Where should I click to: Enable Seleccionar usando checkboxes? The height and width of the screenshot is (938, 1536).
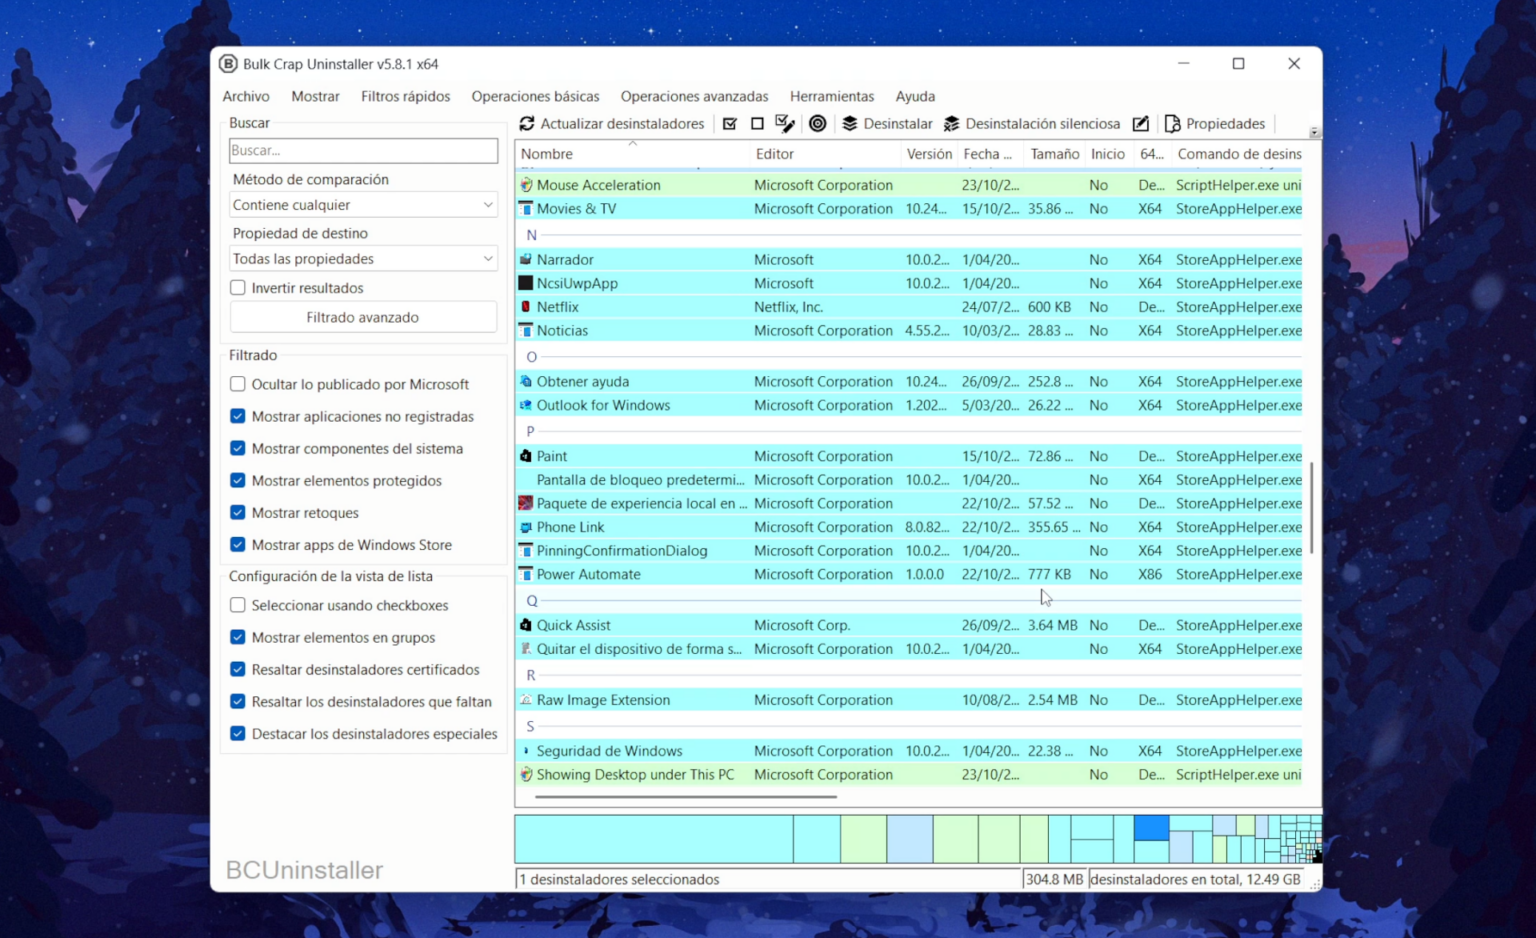[237, 604]
